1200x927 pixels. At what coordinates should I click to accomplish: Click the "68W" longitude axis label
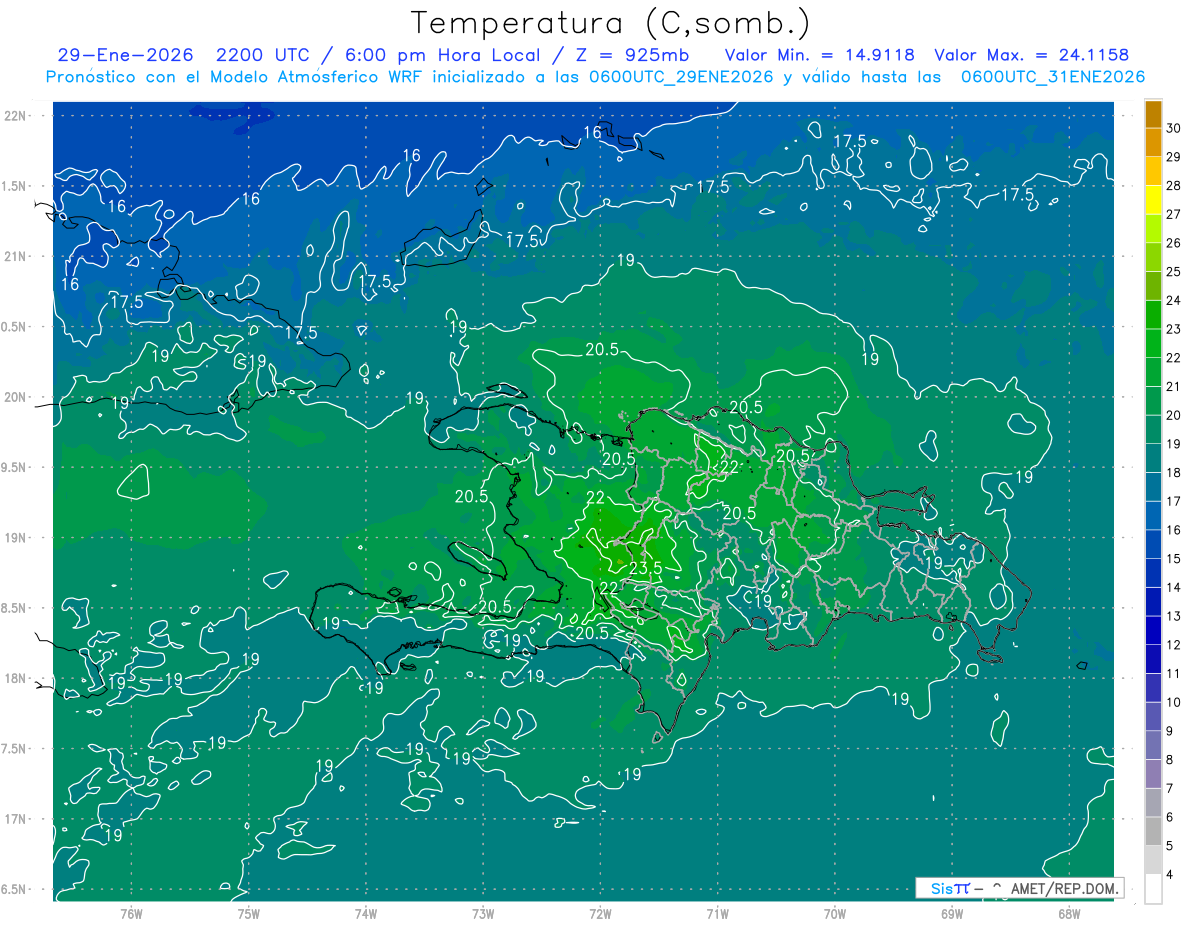[x=1069, y=914]
